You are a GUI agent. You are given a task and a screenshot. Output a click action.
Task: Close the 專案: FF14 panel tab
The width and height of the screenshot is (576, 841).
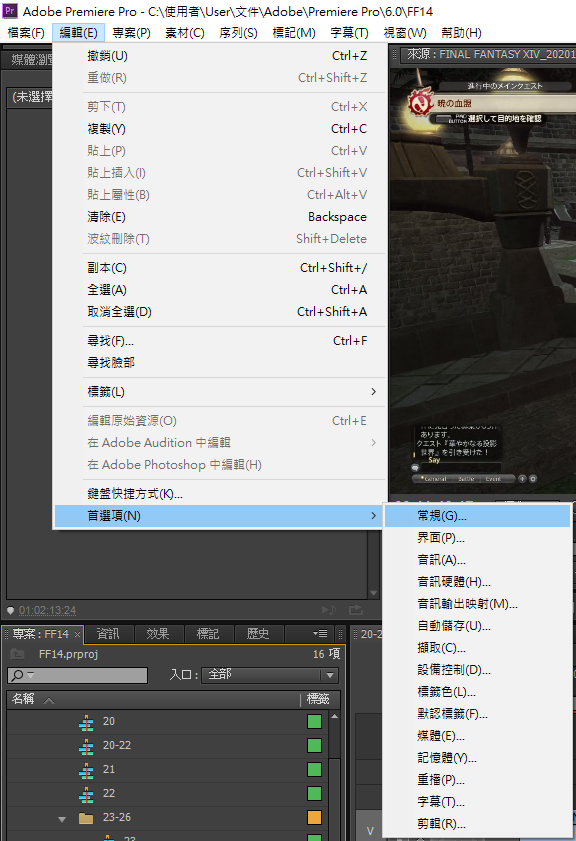tap(77, 635)
